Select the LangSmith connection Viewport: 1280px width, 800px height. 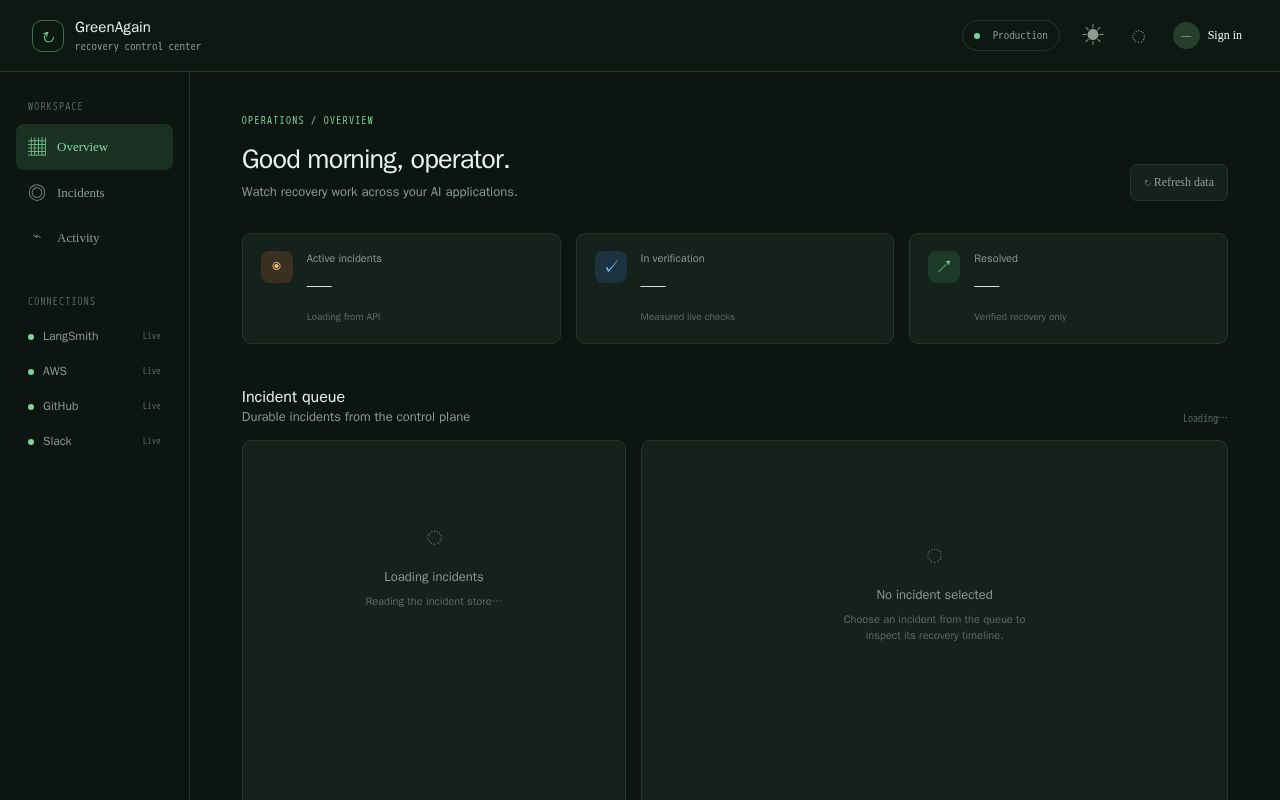pyautogui.click(x=94, y=336)
